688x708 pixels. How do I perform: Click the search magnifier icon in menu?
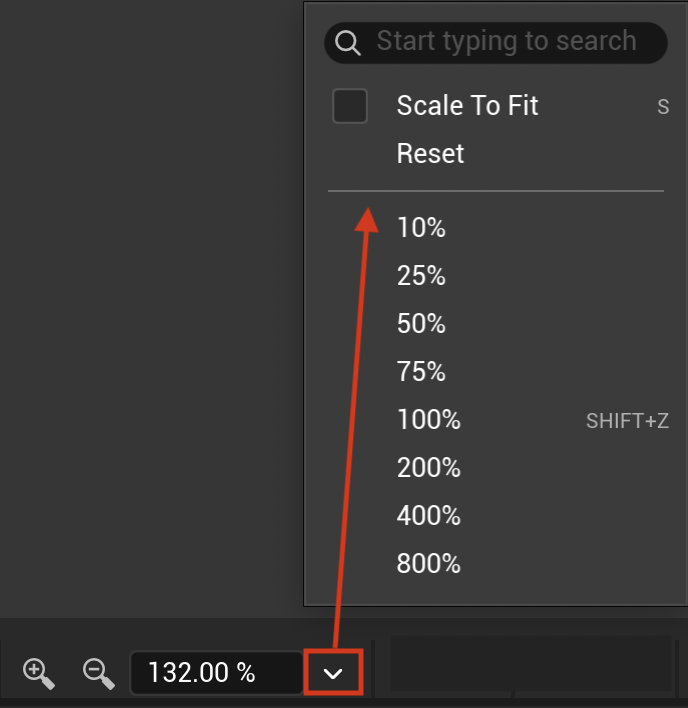[x=347, y=43]
